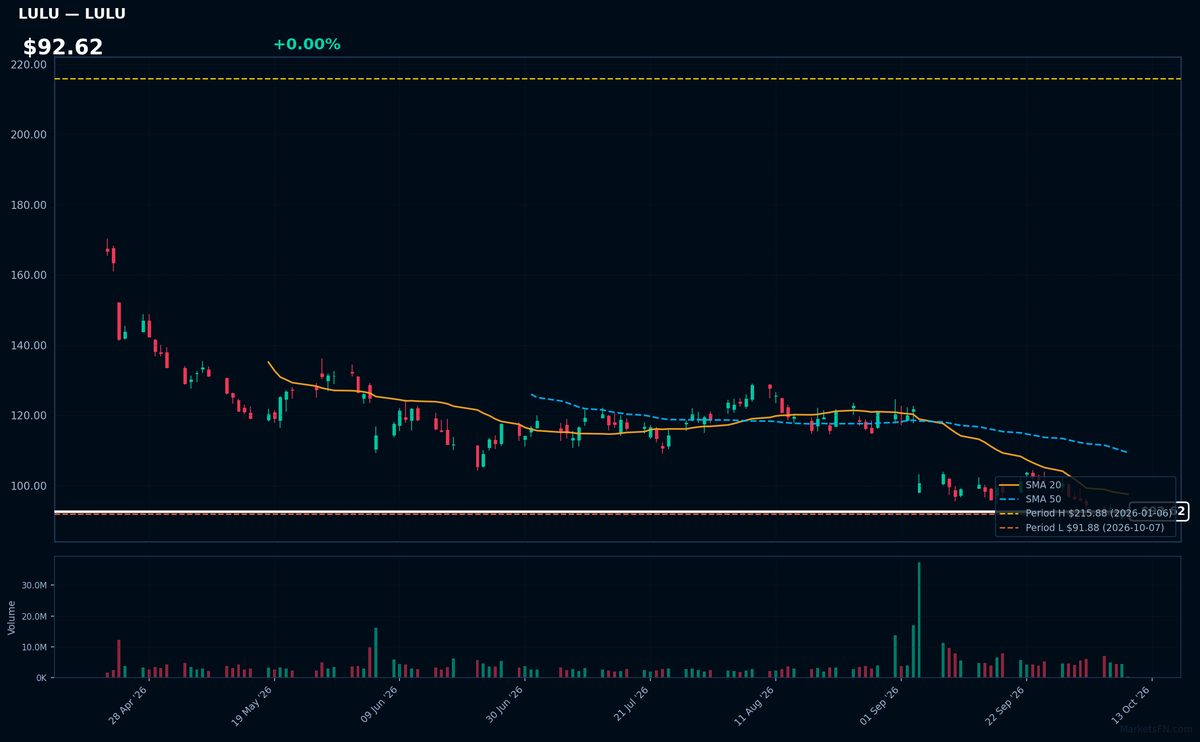Select the 200.00 price axis label
Screen dimensions: 1200x742
click(x=28, y=135)
